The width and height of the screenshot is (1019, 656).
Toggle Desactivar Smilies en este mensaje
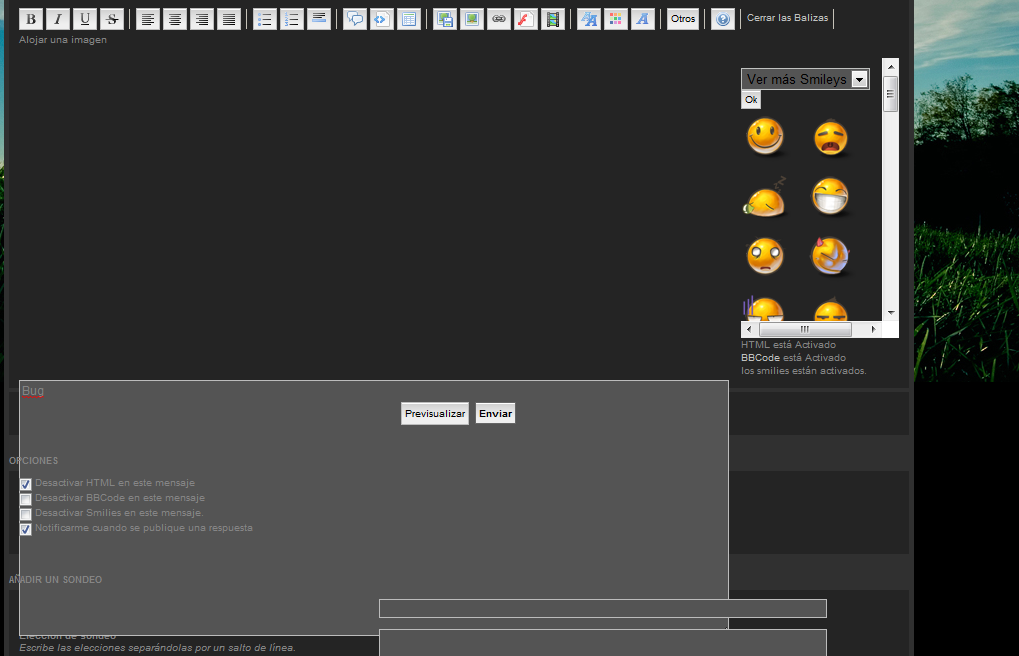click(x=25, y=514)
